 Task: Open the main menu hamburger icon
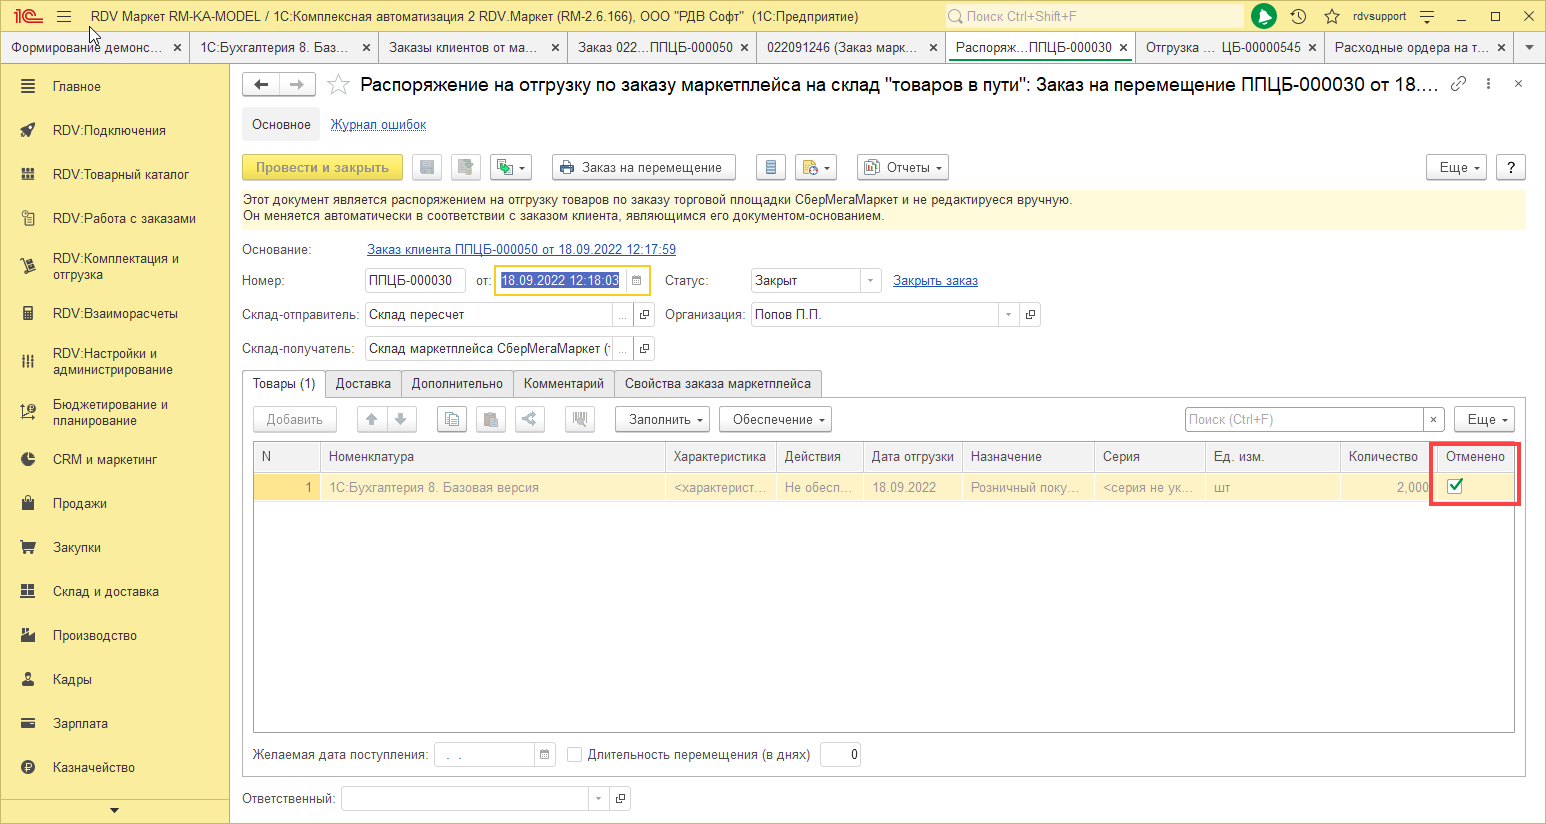click(64, 16)
